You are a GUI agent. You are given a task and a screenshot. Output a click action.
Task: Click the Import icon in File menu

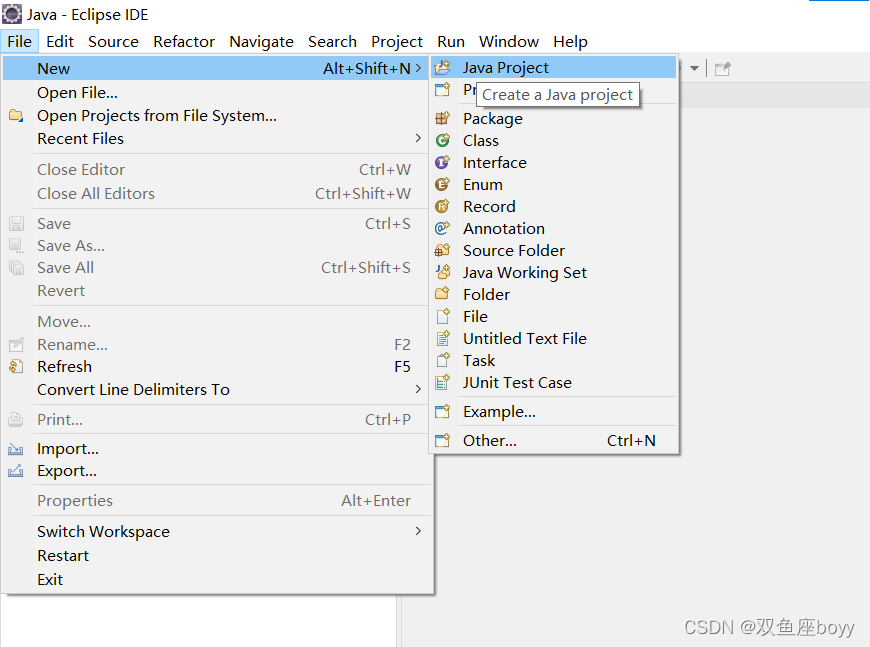click(x=16, y=449)
